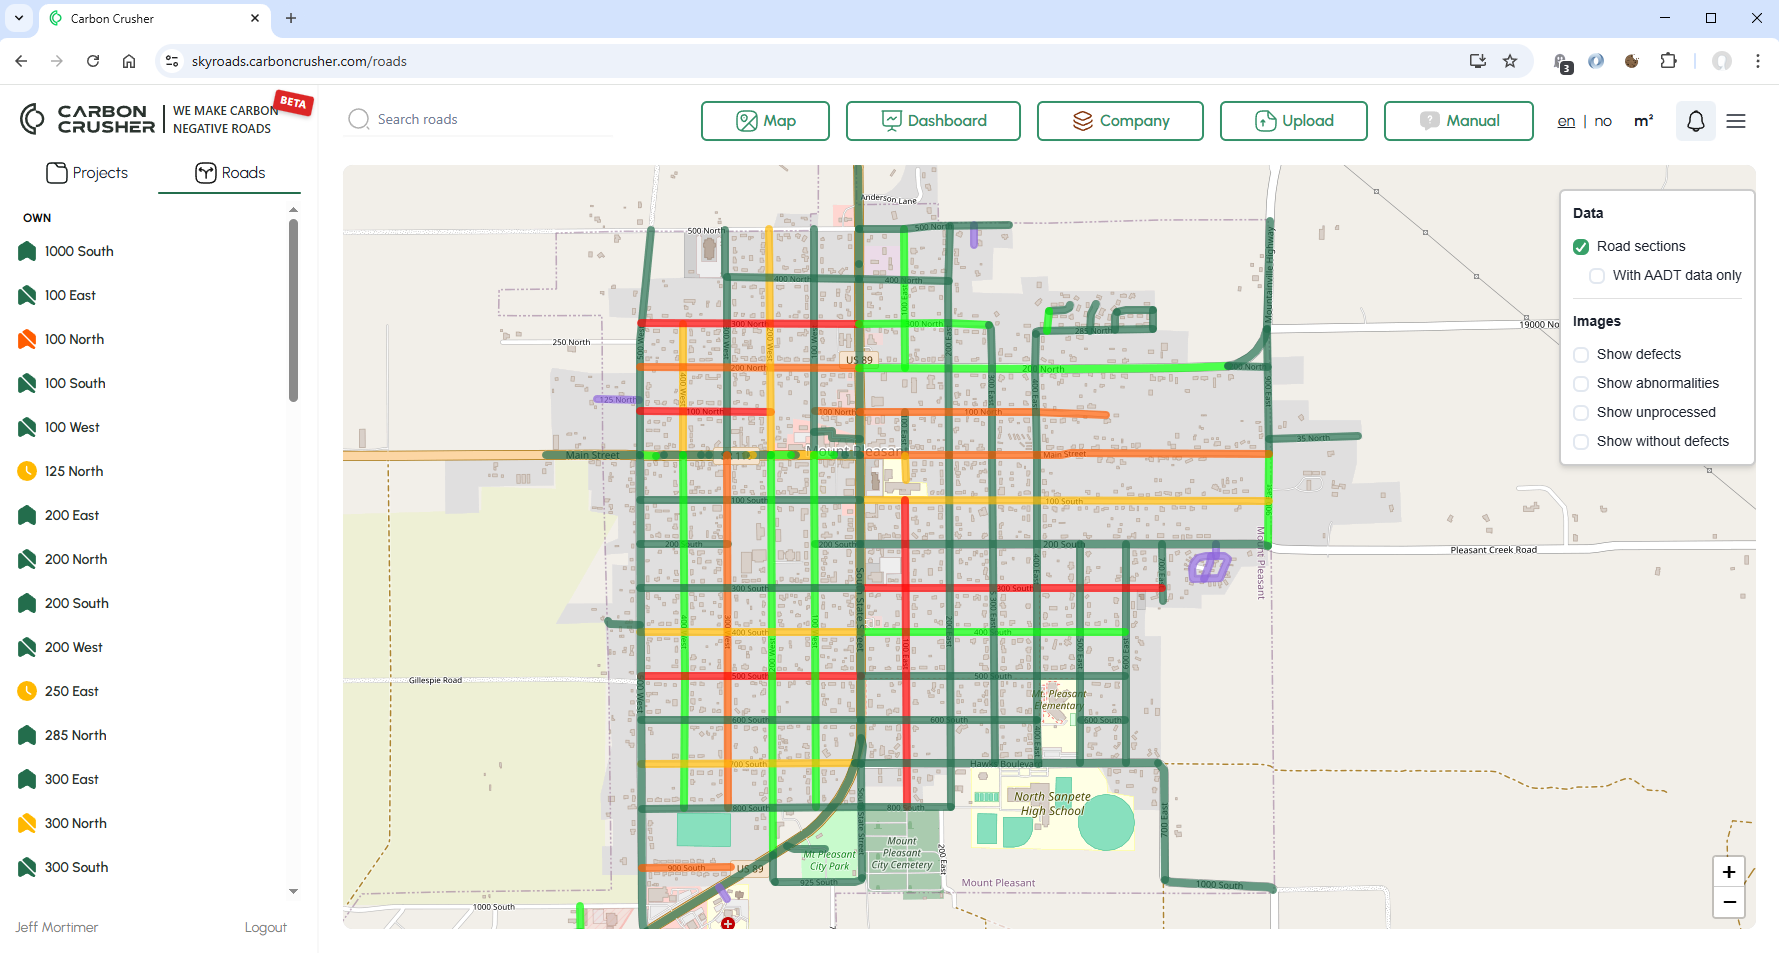1779x953 pixels.
Task: Toggle the Road sections checkbox
Action: [1581, 247]
